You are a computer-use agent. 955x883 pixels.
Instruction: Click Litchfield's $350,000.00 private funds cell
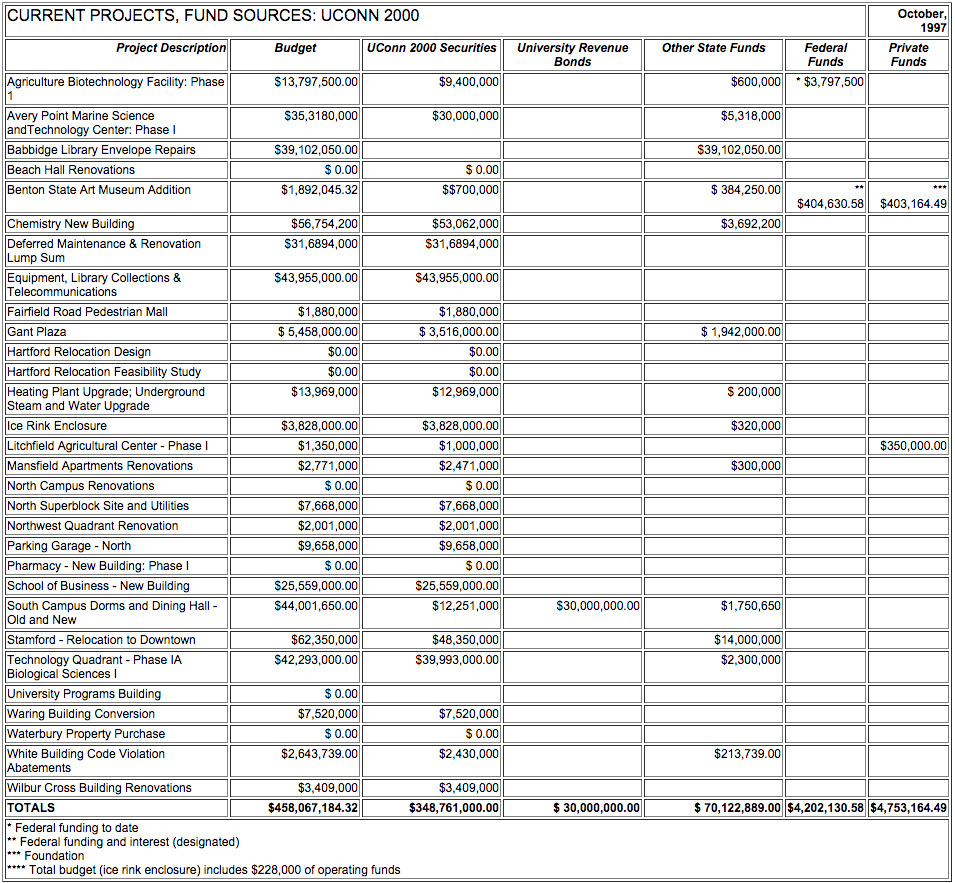coord(913,446)
